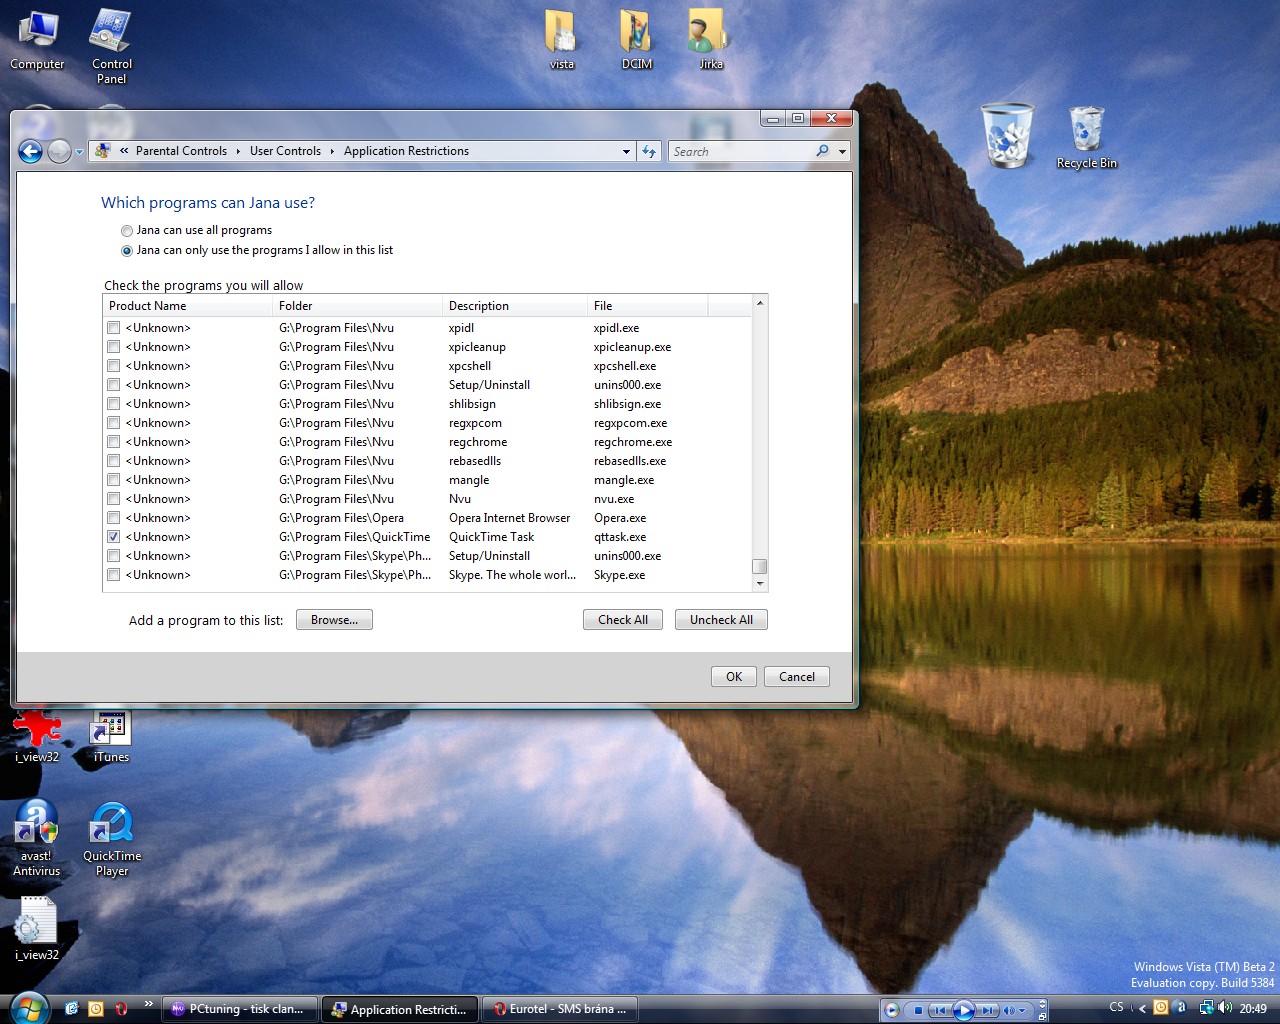
Task: Select the avast! Antivirus desktop icon
Action: (37, 840)
